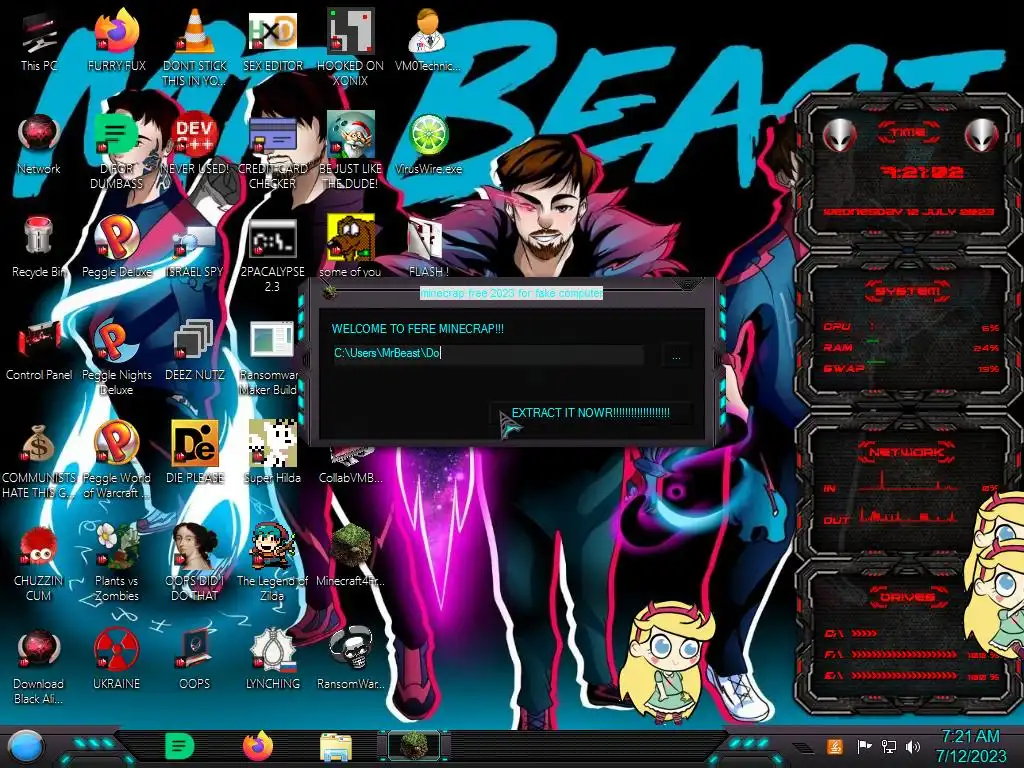This screenshot has width=1024, height=768.
Task: Open the VM0Technic desktop icon
Action: click(428, 41)
